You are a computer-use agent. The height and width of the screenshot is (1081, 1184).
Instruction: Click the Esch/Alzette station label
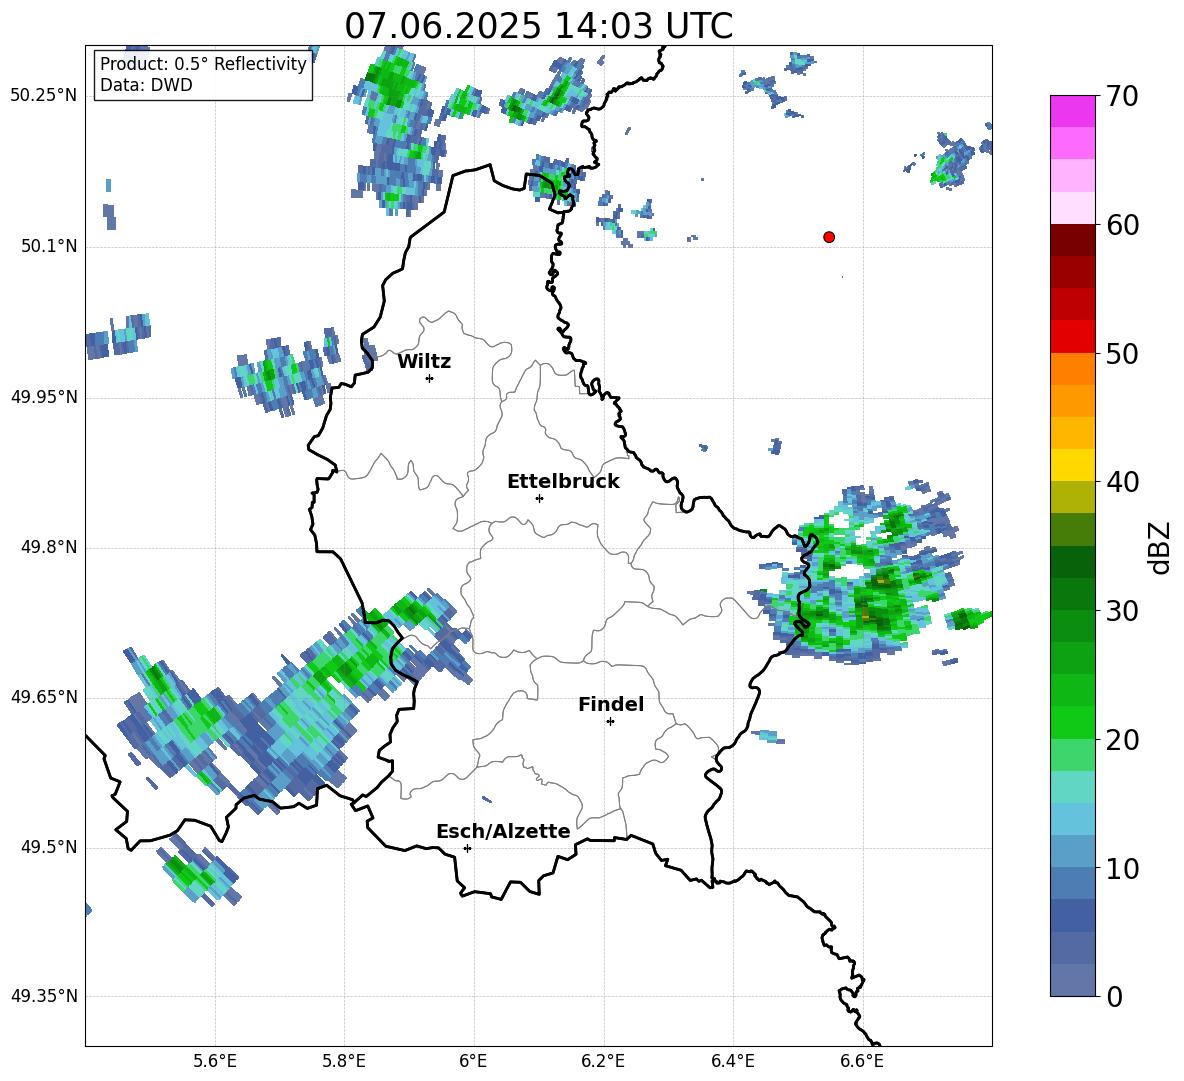point(503,831)
